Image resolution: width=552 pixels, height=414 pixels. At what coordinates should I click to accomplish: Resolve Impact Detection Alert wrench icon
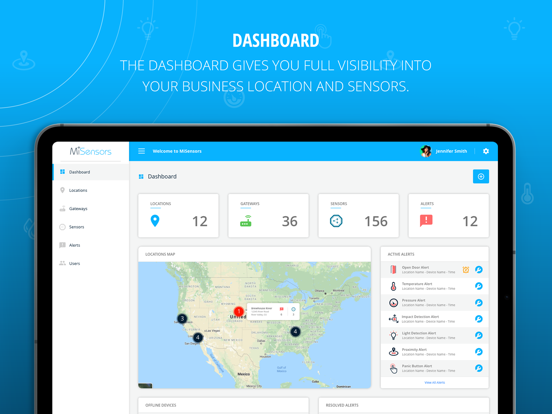click(478, 319)
